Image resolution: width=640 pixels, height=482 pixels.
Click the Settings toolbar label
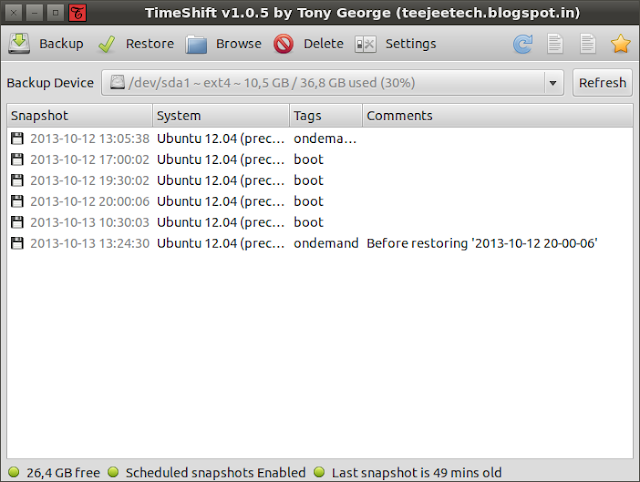411,44
